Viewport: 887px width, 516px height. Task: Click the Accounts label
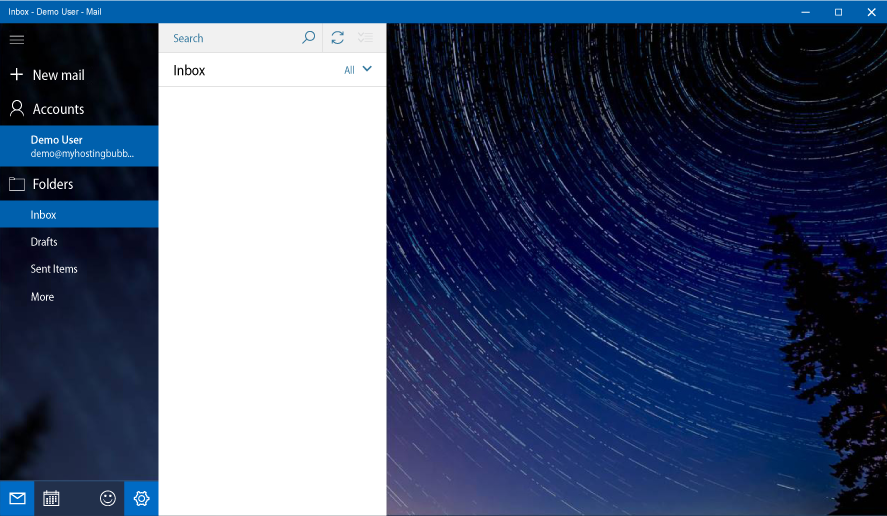58,109
